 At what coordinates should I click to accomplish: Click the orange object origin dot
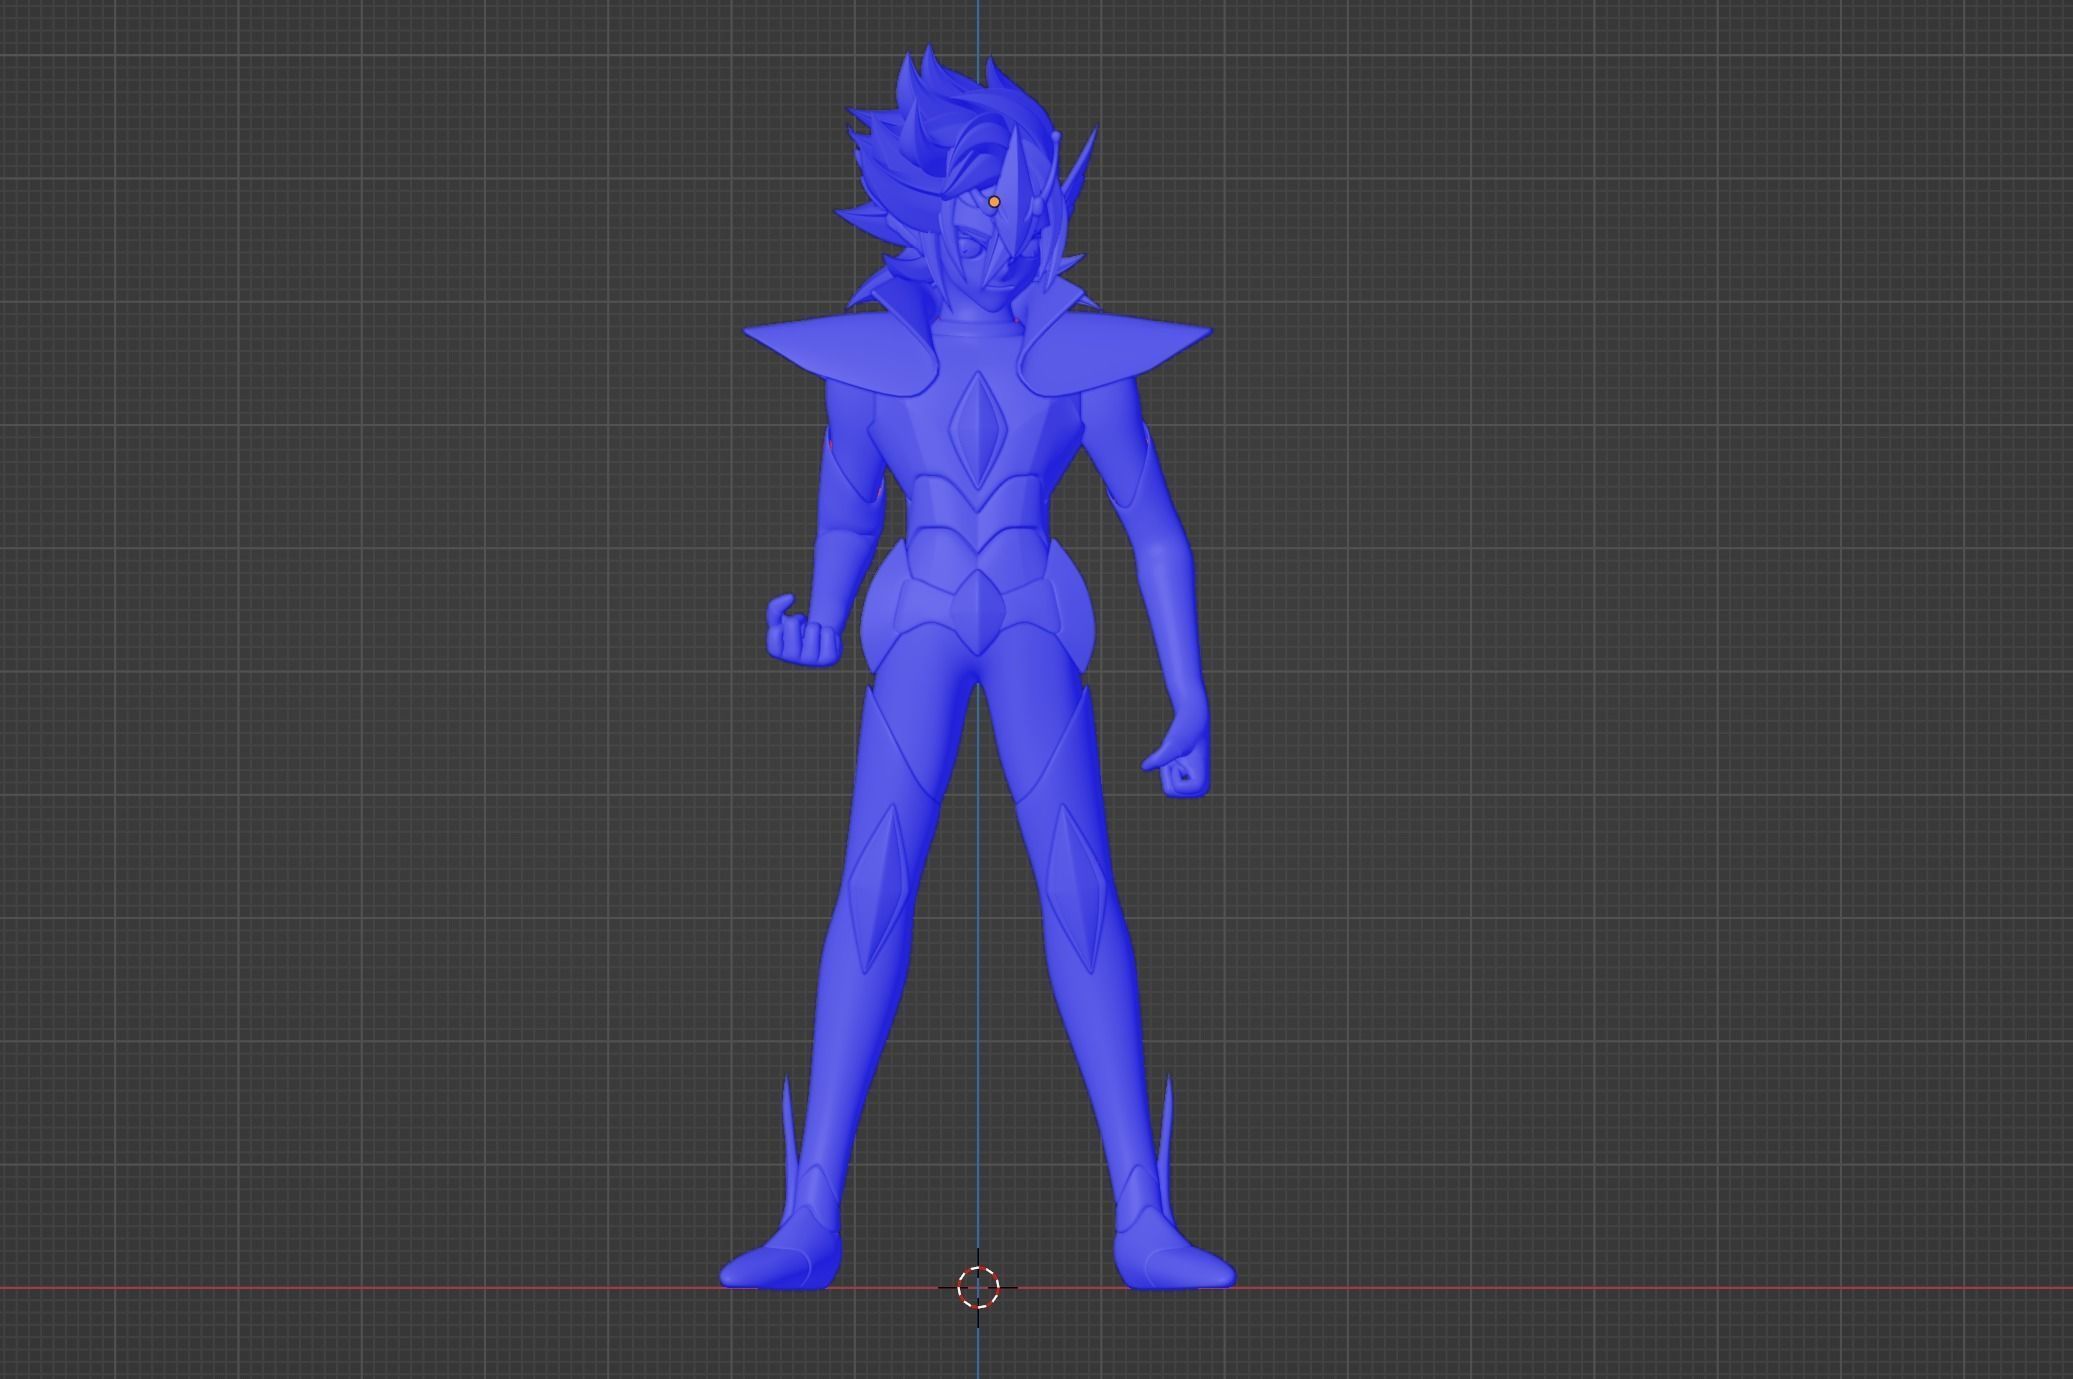994,202
